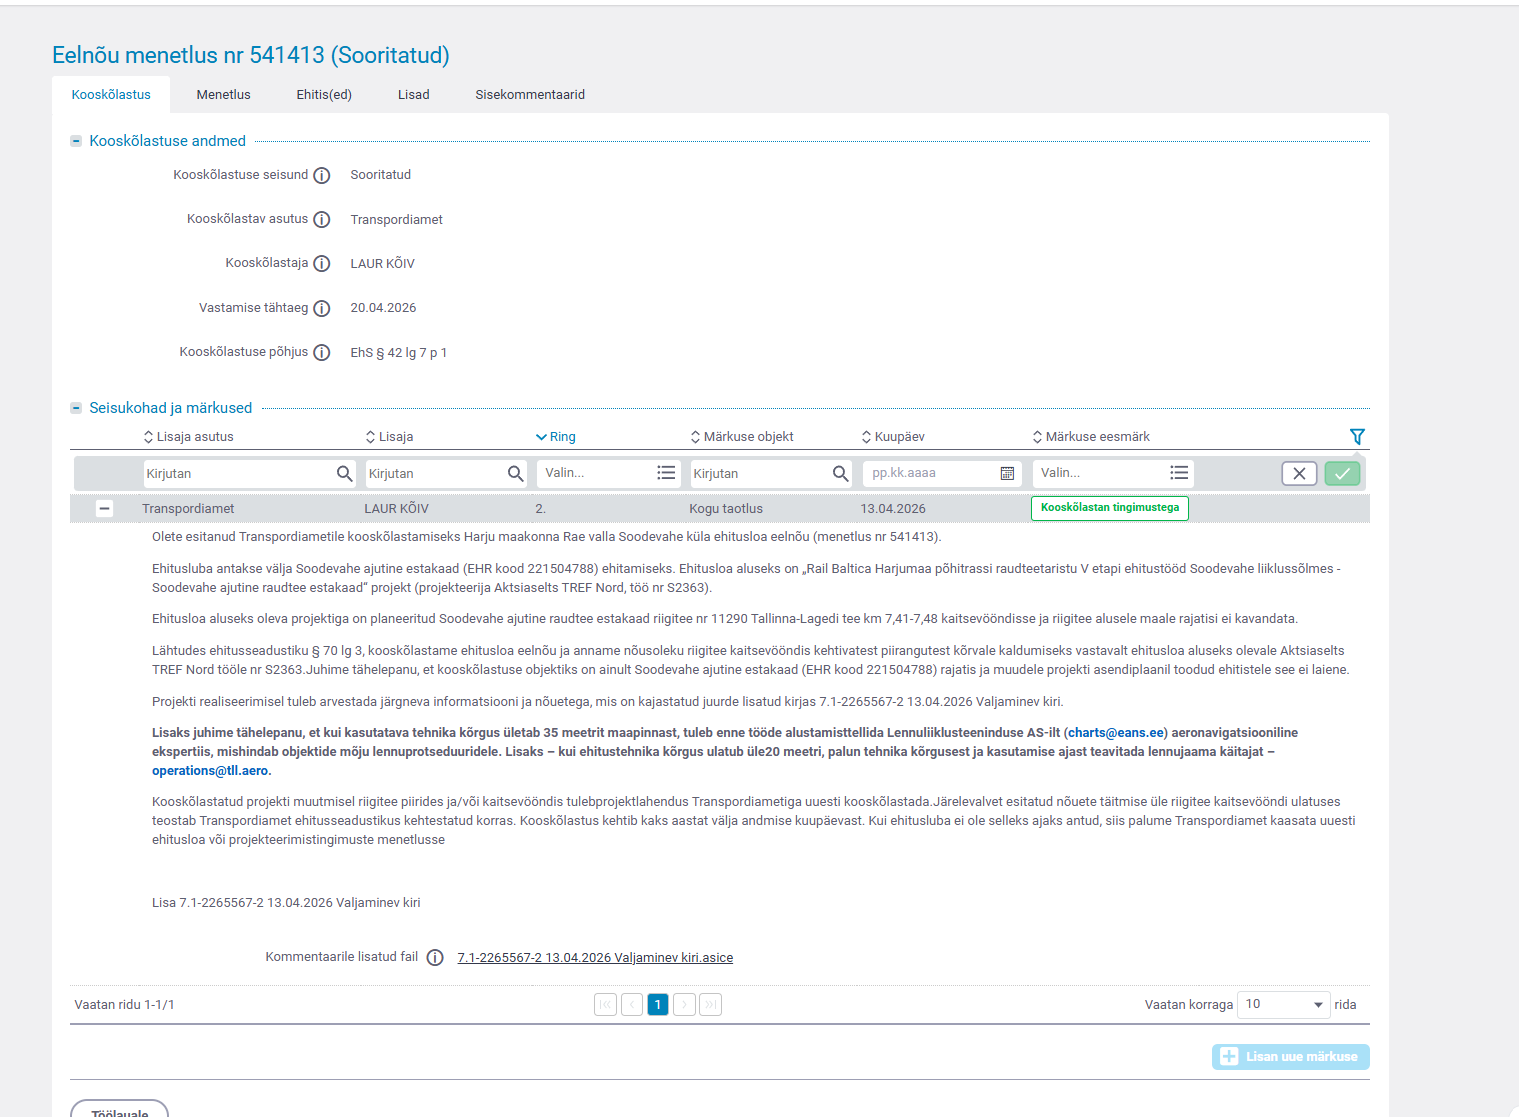Open Ring filter dropdown
The image size is (1519, 1117).
pyautogui.click(x=609, y=474)
